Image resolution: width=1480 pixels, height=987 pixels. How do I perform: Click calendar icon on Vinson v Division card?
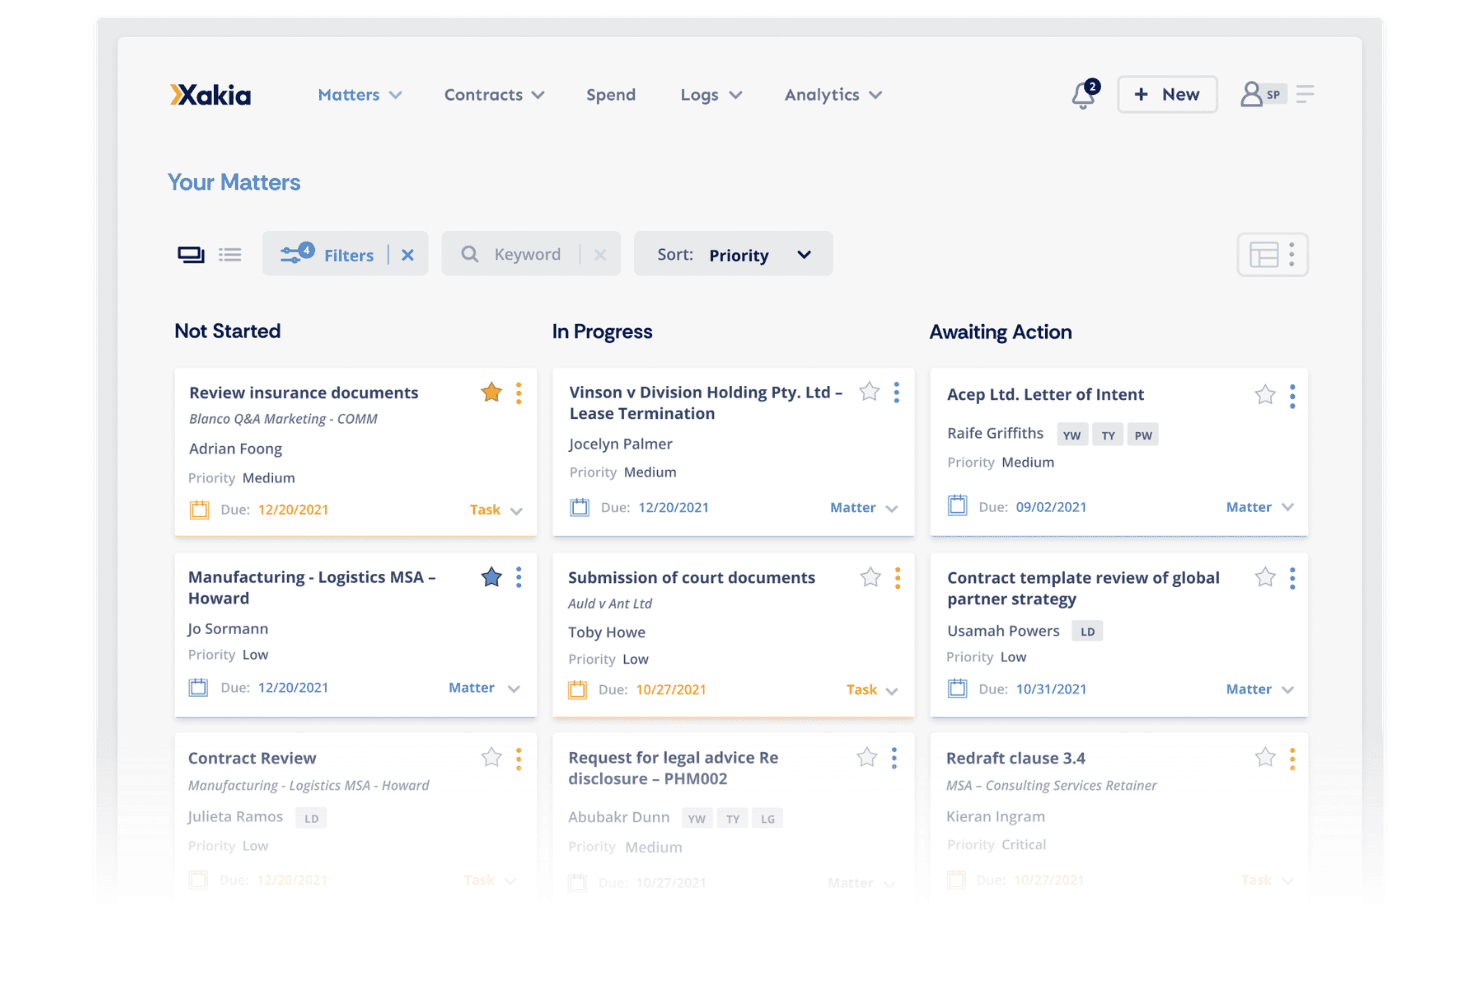click(x=579, y=507)
